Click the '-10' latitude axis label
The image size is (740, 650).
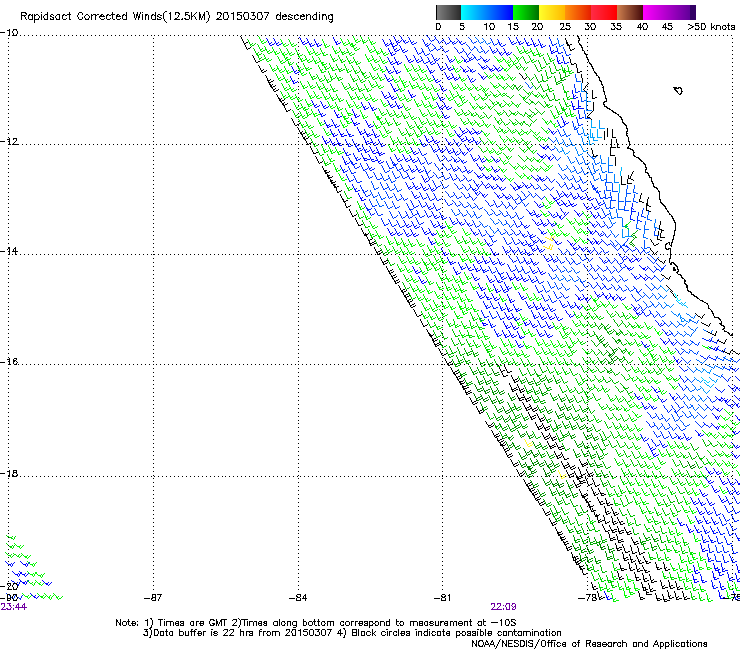coord(9,33)
